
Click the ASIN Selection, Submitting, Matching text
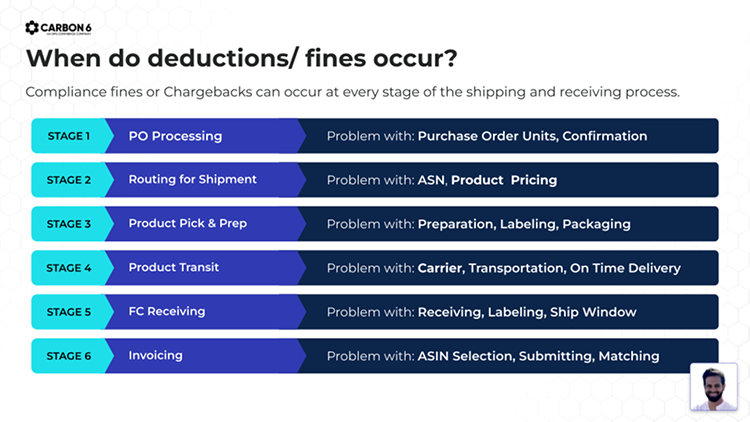coord(538,356)
